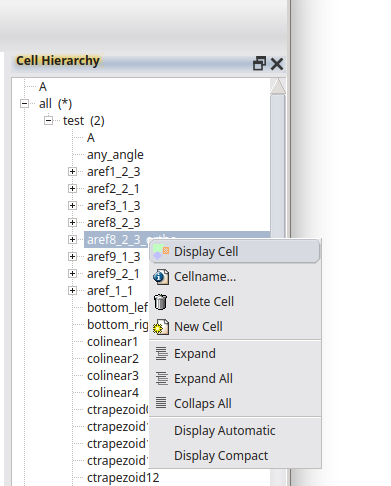391x486 pixels.
Task: Choose New Cell menu entry
Action: (235, 327)
